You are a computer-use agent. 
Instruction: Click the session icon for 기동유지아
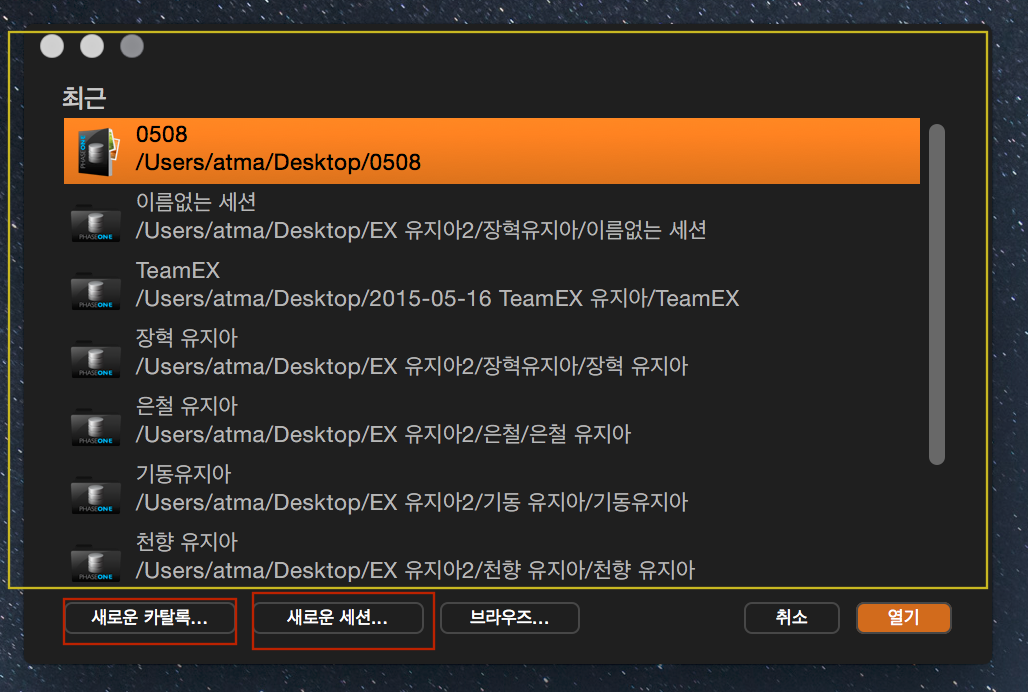tap(96, 491)
